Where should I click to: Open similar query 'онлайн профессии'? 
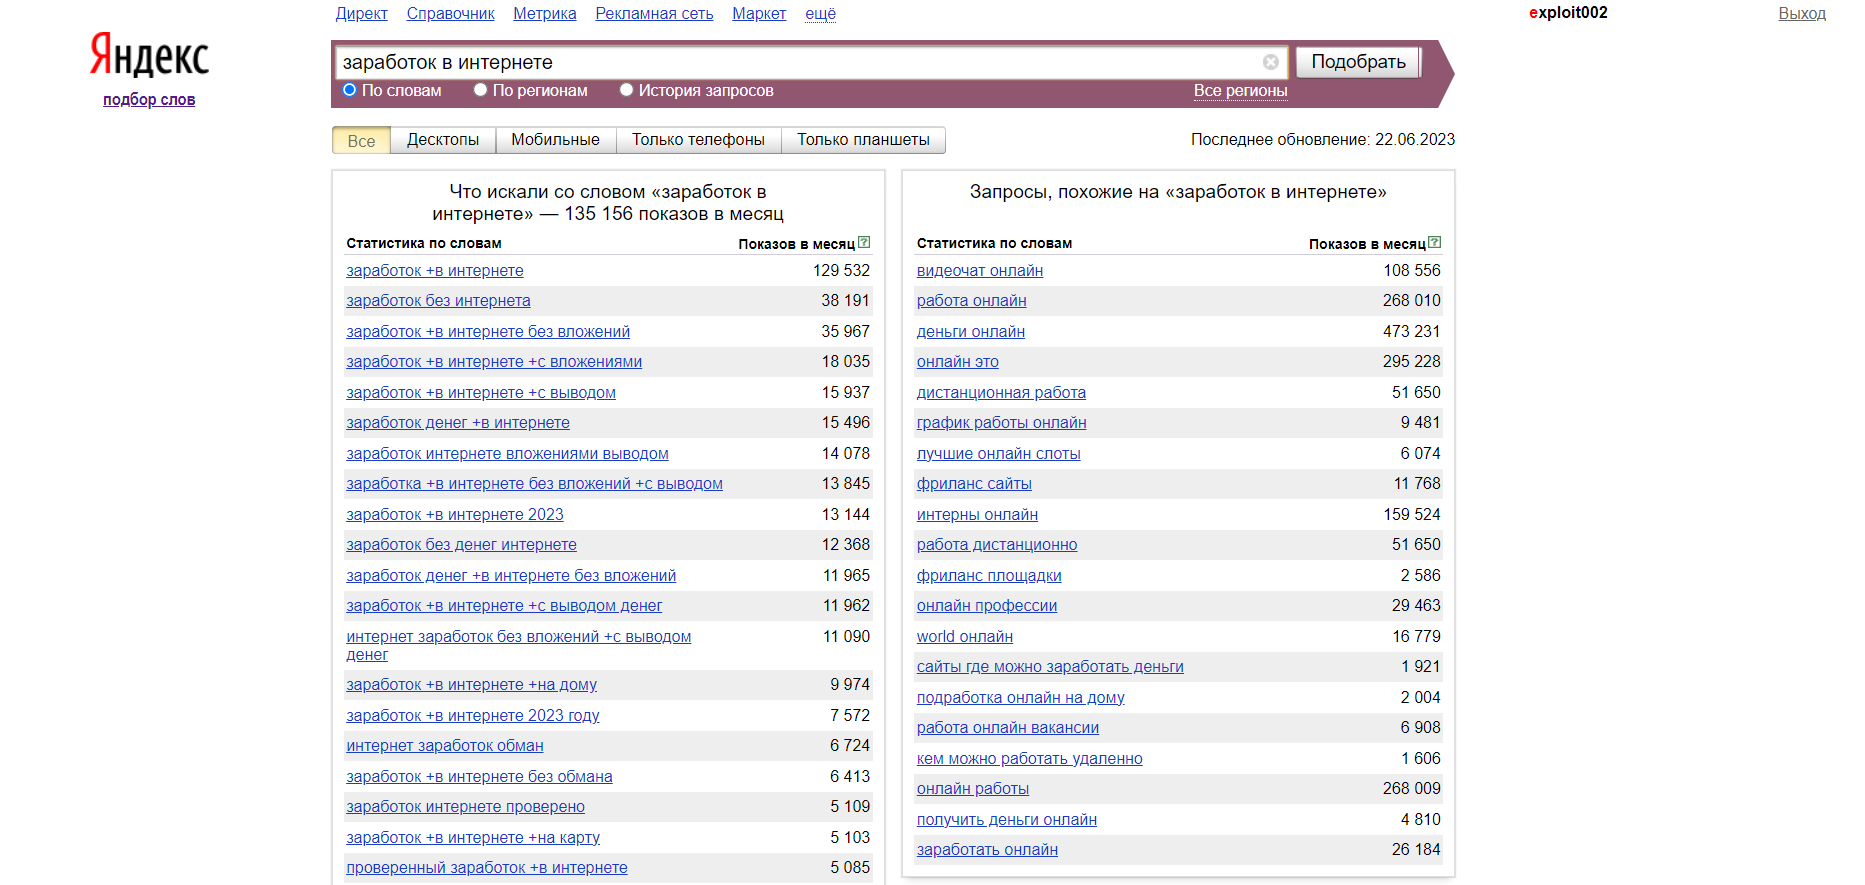coord(987,606)
